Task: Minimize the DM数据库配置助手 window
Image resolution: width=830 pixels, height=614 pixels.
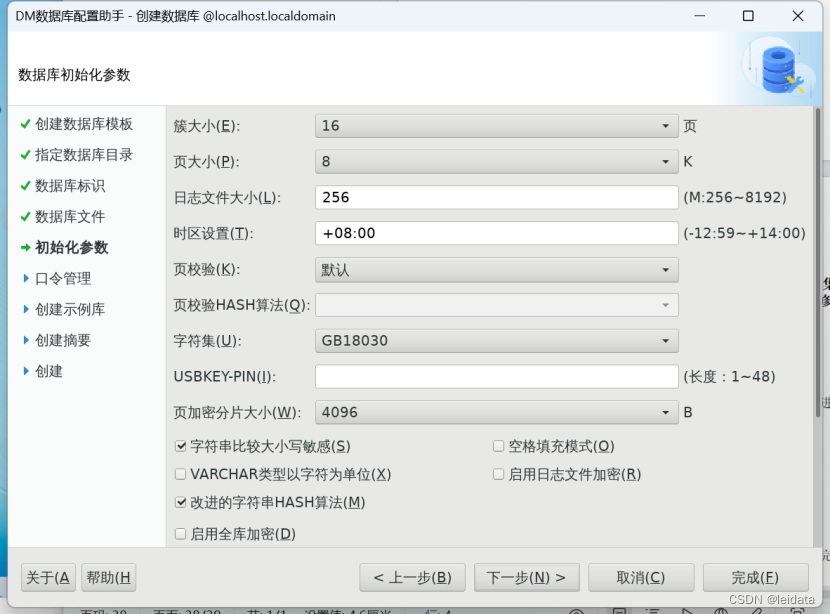Action: pos(700,16)
